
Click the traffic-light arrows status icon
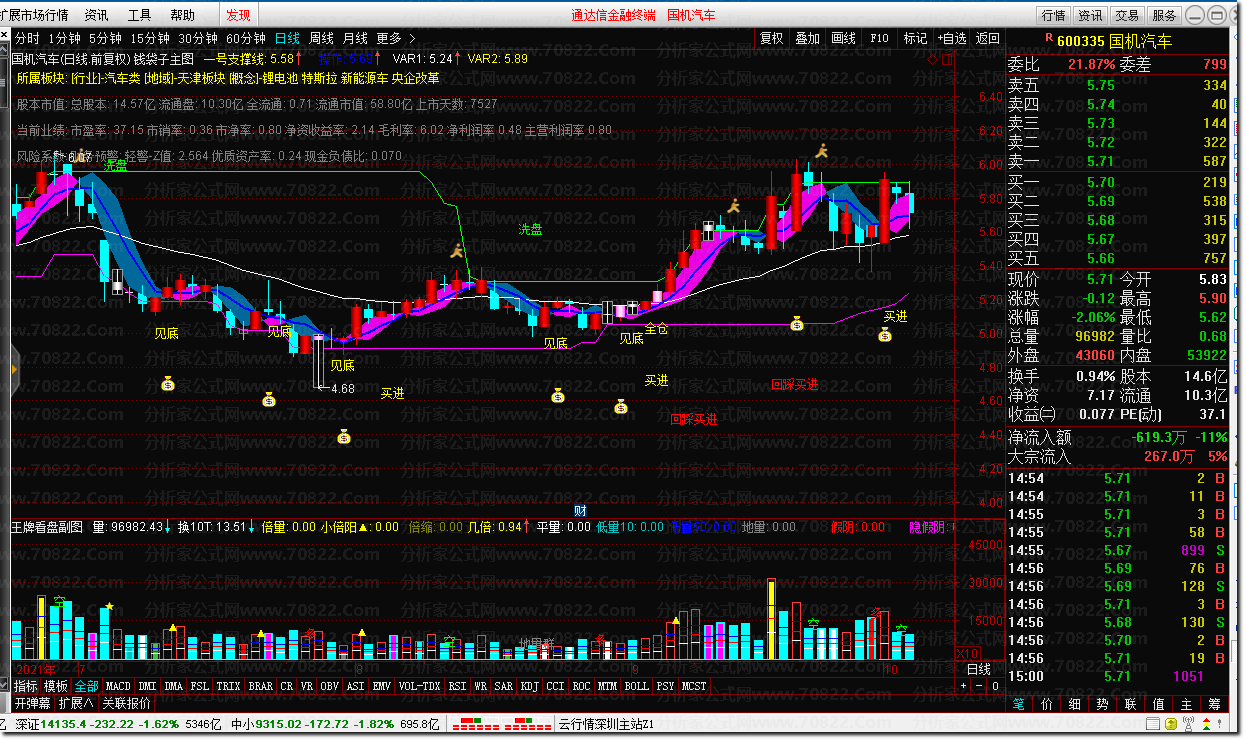pyautogui.click(x=1206, y=724)
